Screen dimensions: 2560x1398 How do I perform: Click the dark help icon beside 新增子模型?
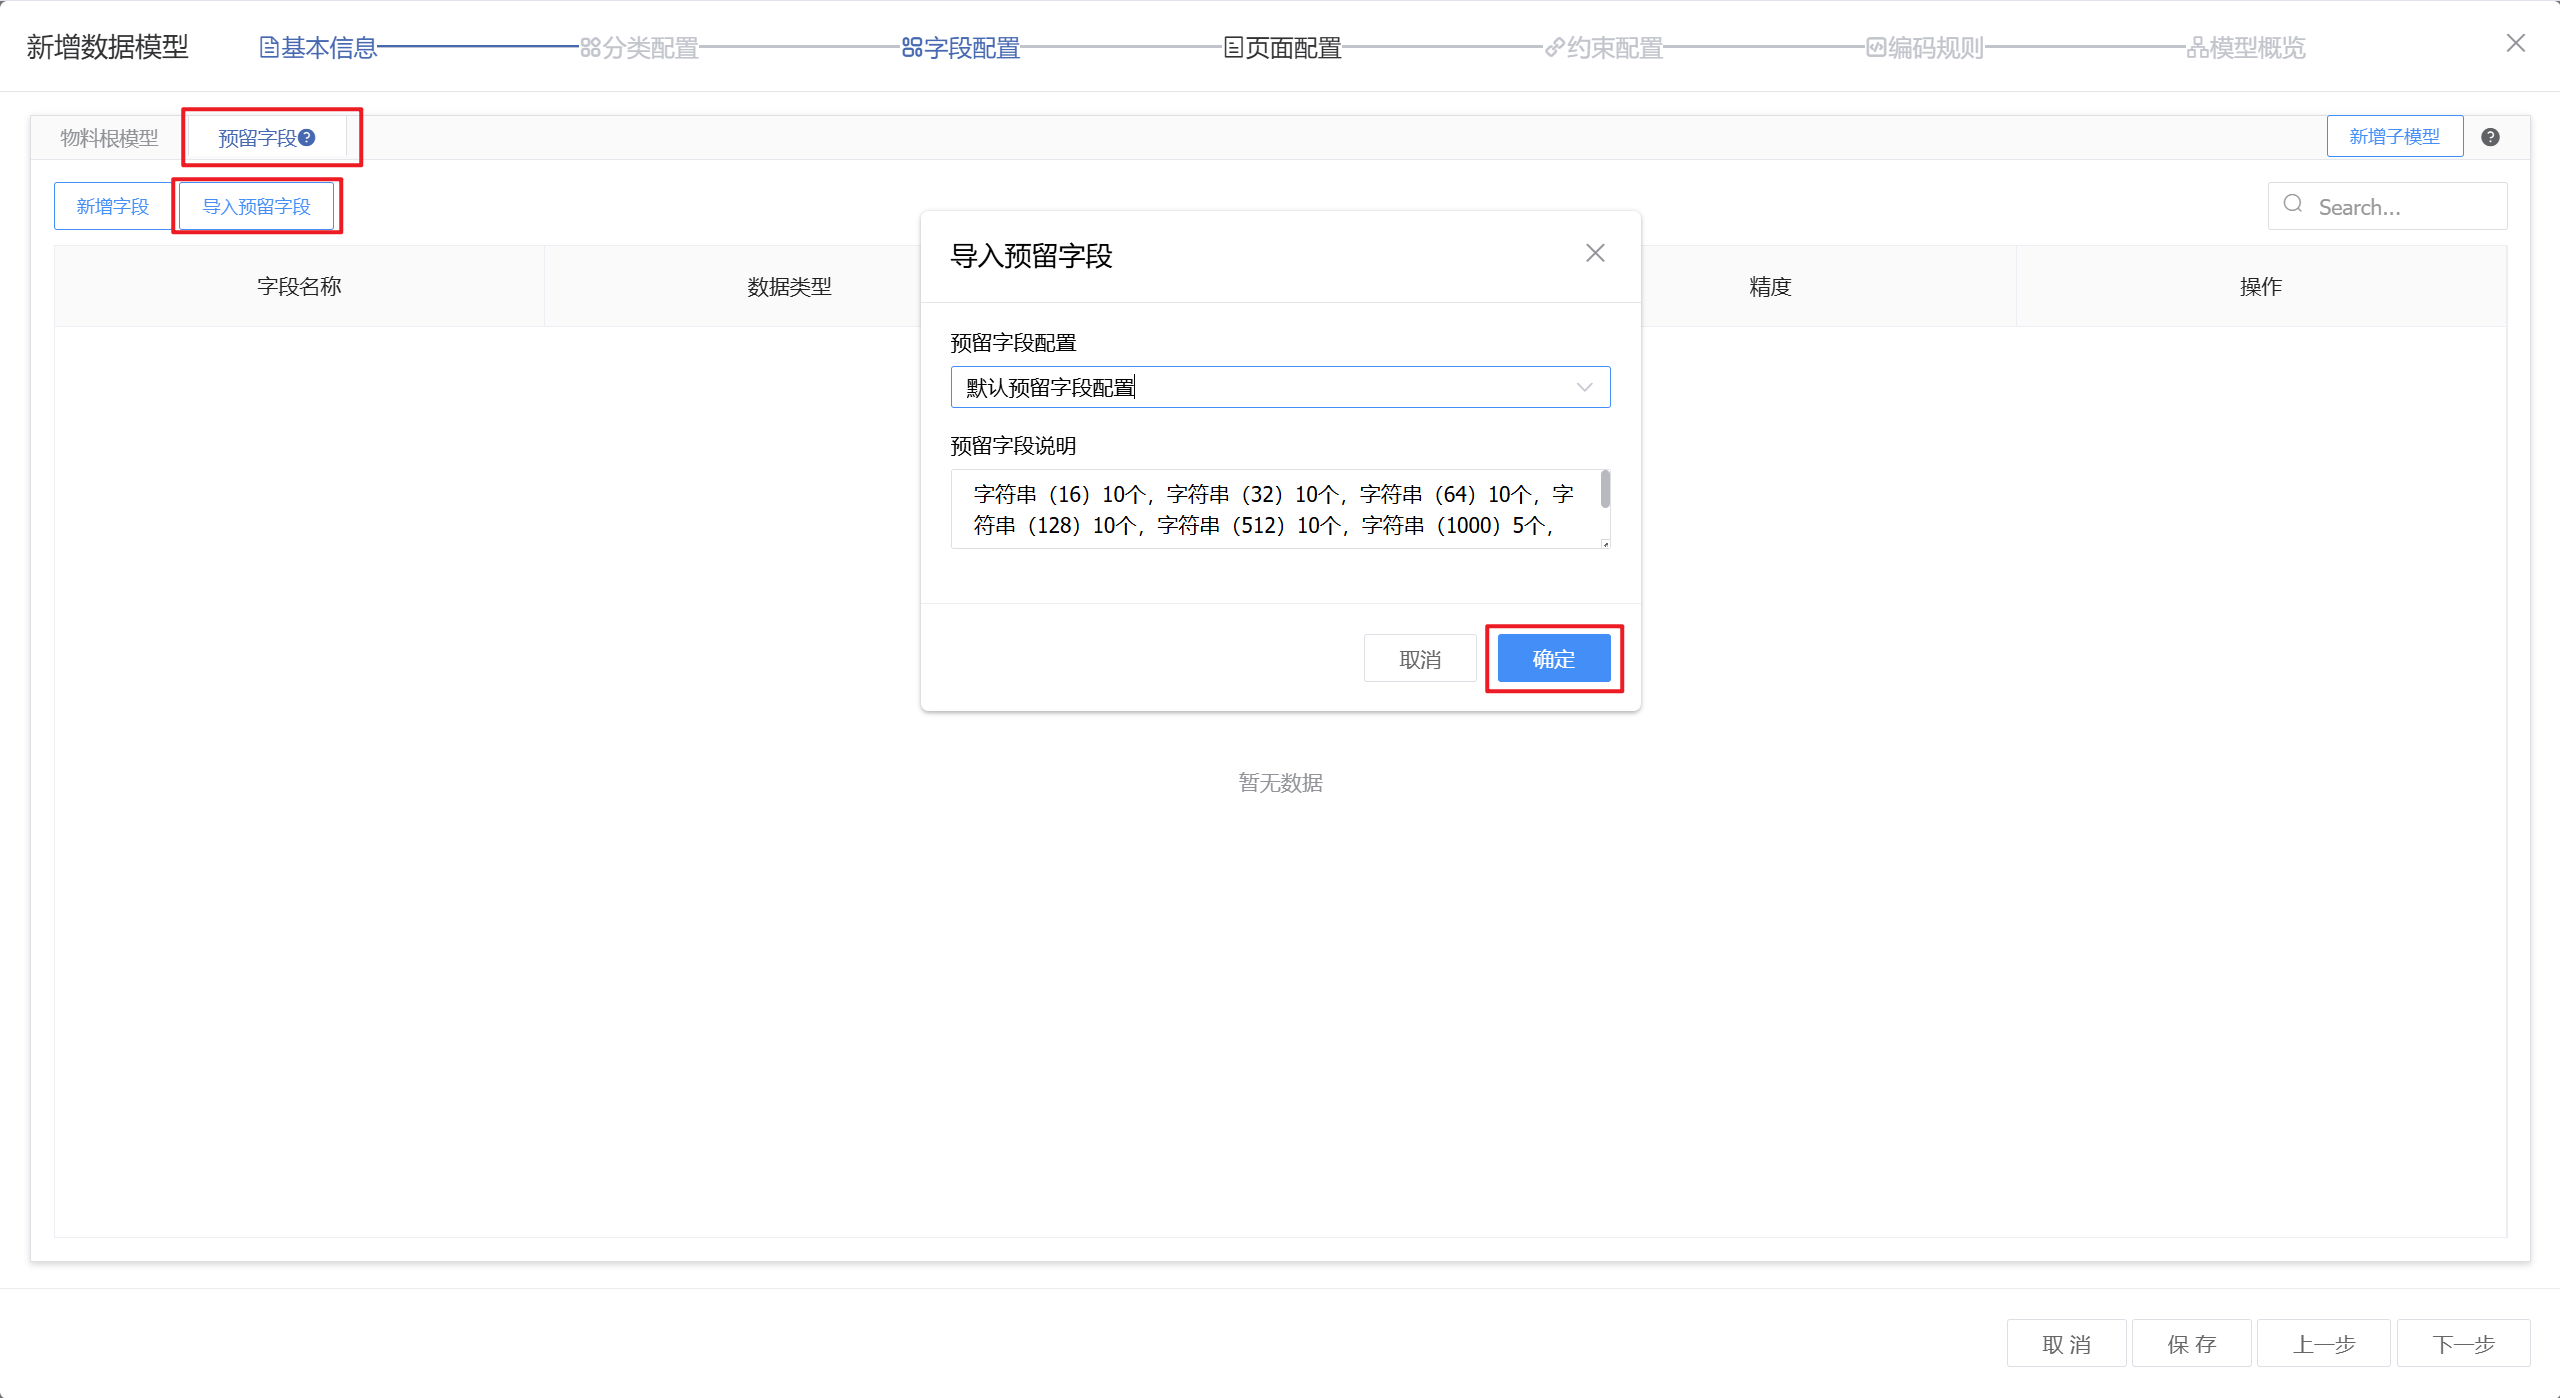tap(2490, 137)
